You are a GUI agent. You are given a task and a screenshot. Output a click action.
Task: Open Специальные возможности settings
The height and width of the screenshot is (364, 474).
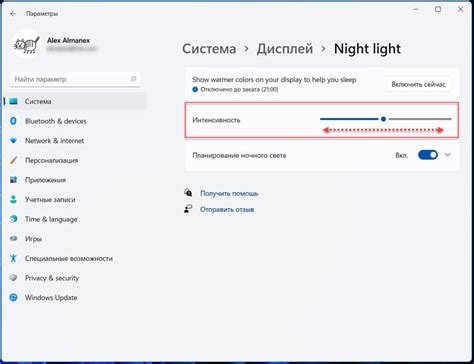click(x=75, y=258)
